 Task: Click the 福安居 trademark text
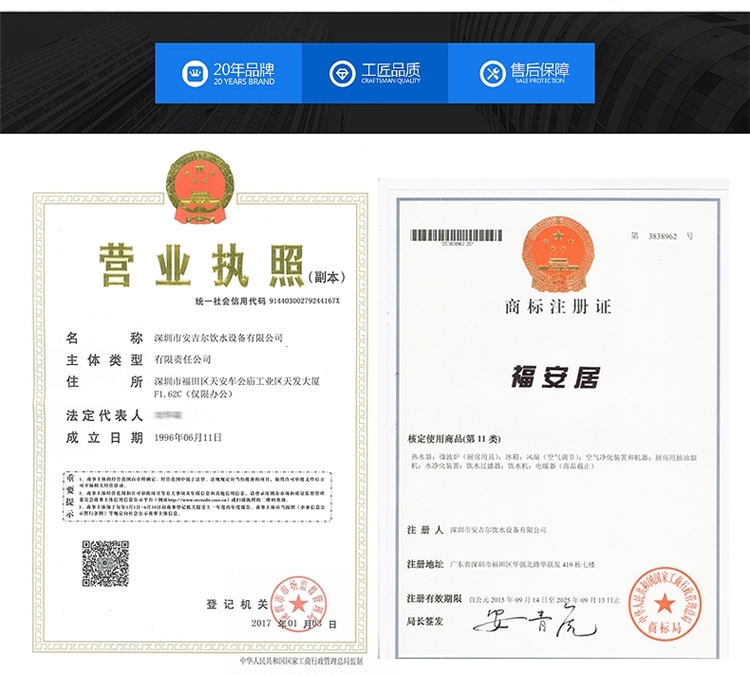click(556, 377)
